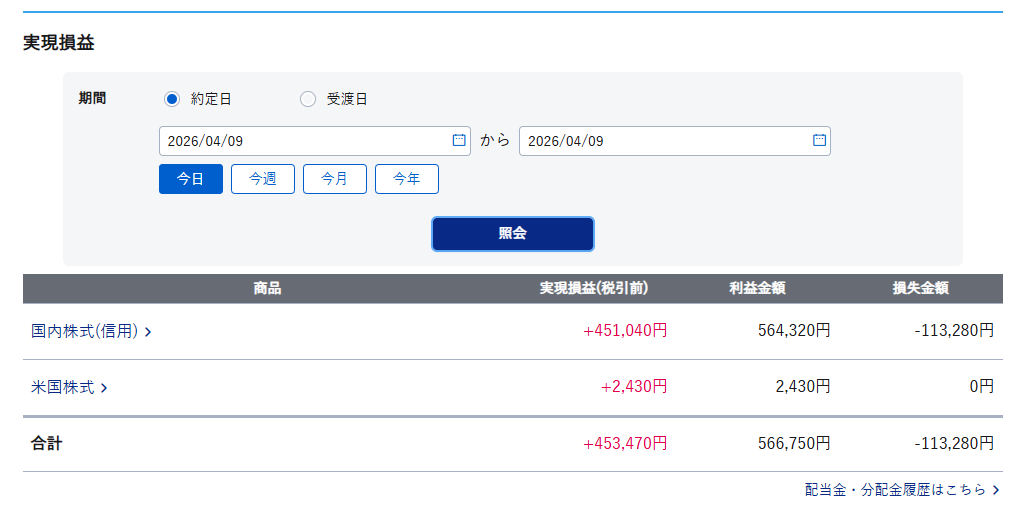Open the start date calendar picker

[459, 141]
